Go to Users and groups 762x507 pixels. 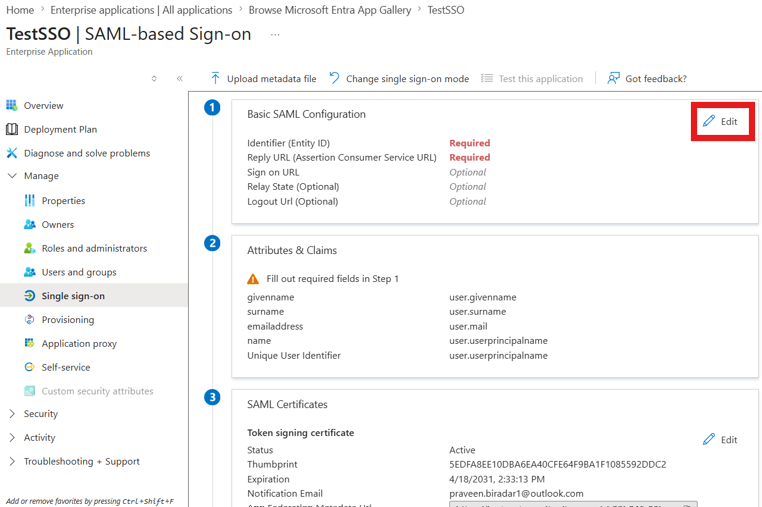coord(79,272)
